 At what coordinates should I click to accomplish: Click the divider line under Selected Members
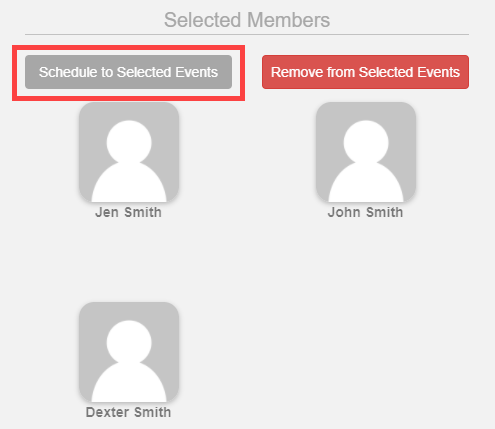pyautogui.click(x=247, y=34)
